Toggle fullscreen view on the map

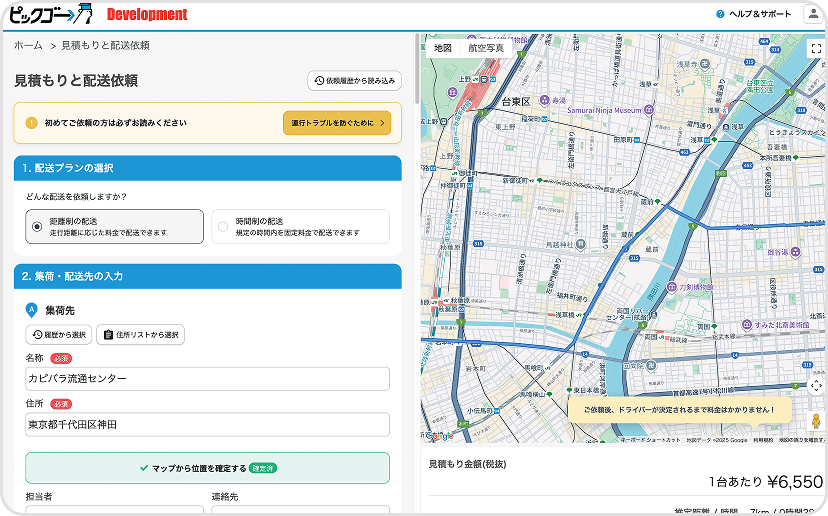pyautogui.click(x=815, y=48)
